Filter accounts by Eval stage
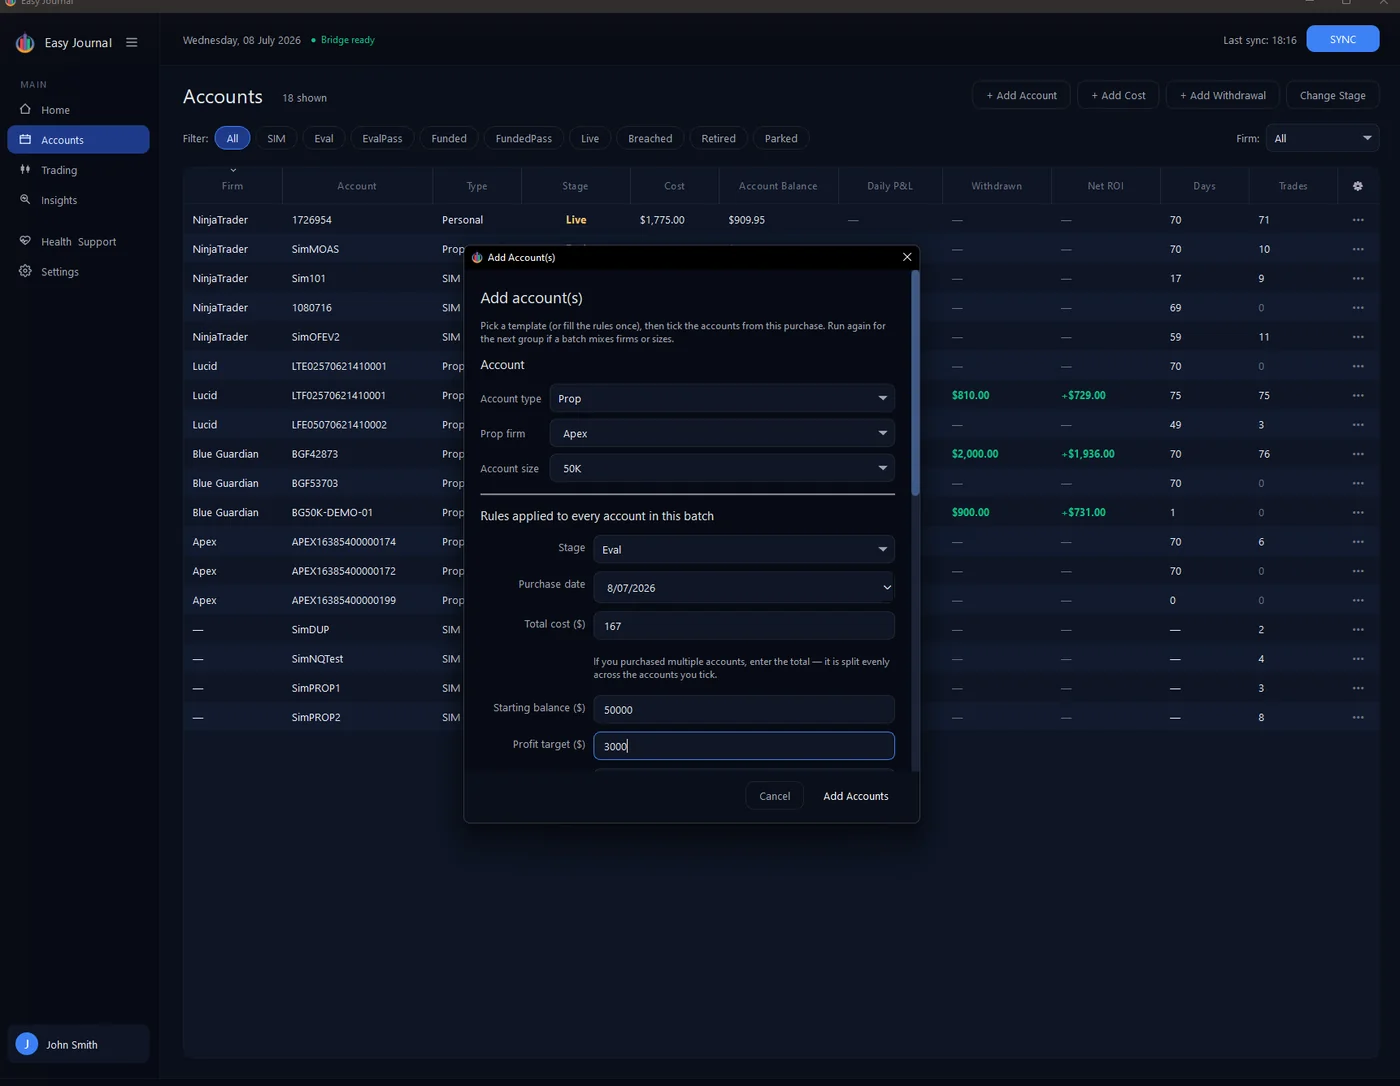Image resolution: width=1400 pixels, height=1086 pixels. (x=323, y=138)
